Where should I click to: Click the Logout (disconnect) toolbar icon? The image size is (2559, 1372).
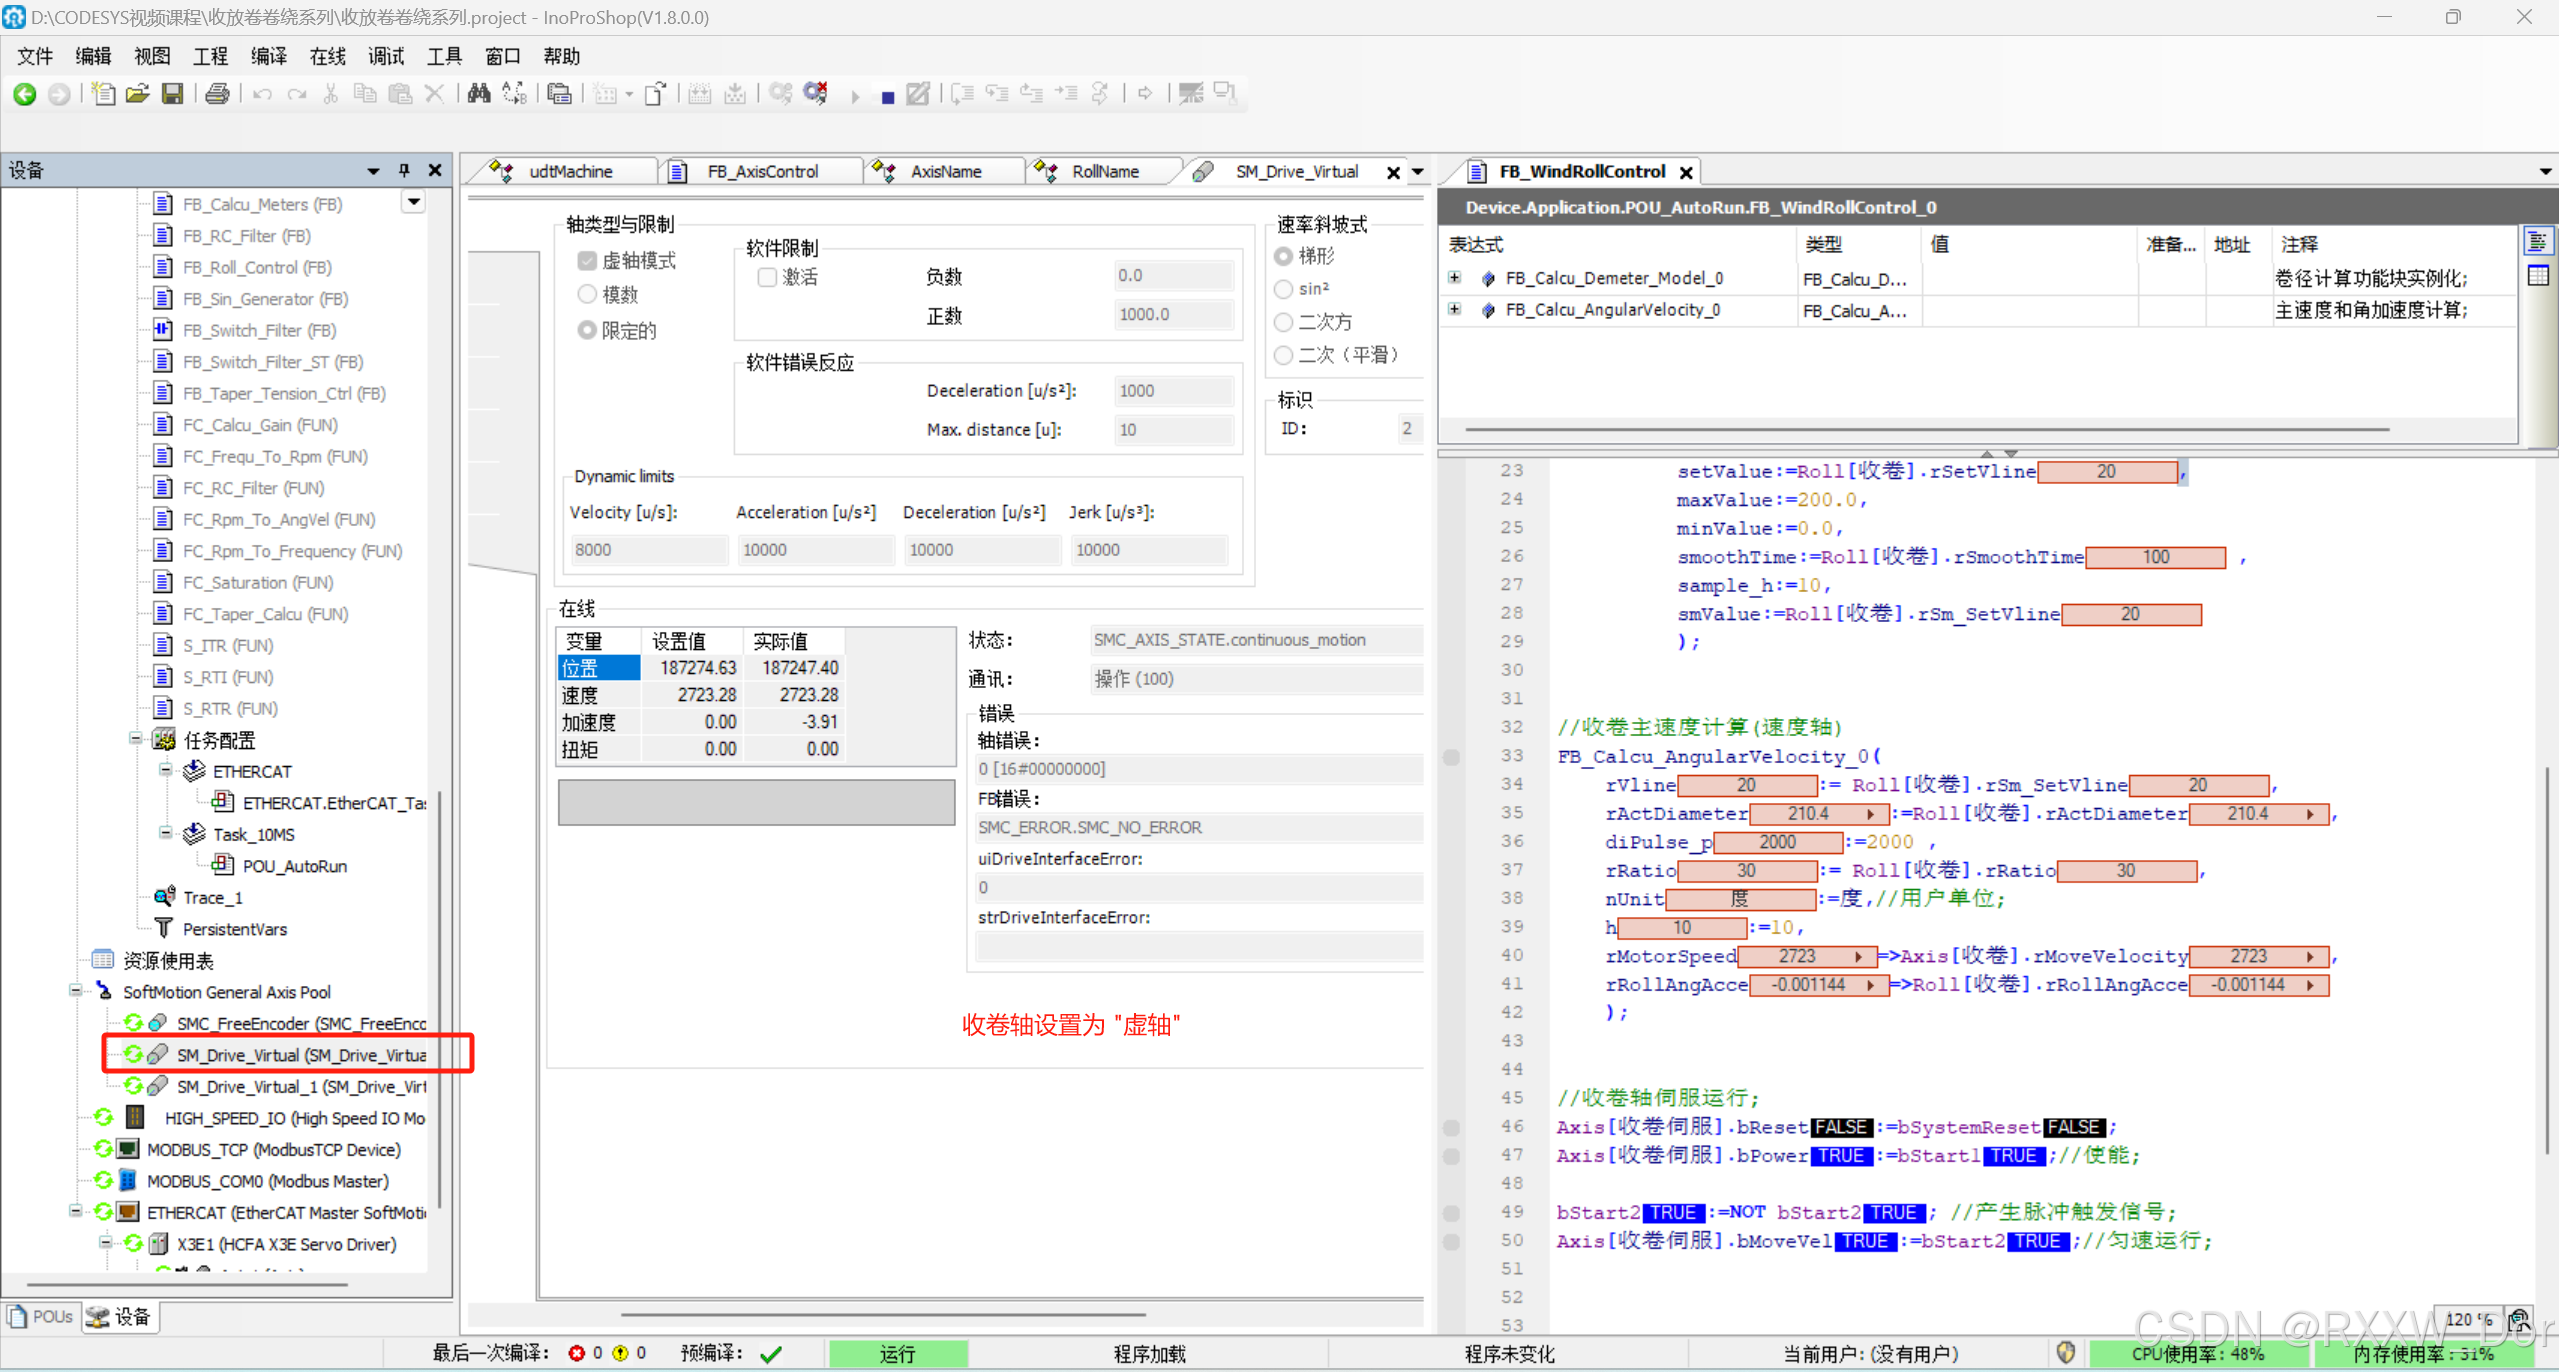coord(816,94)
